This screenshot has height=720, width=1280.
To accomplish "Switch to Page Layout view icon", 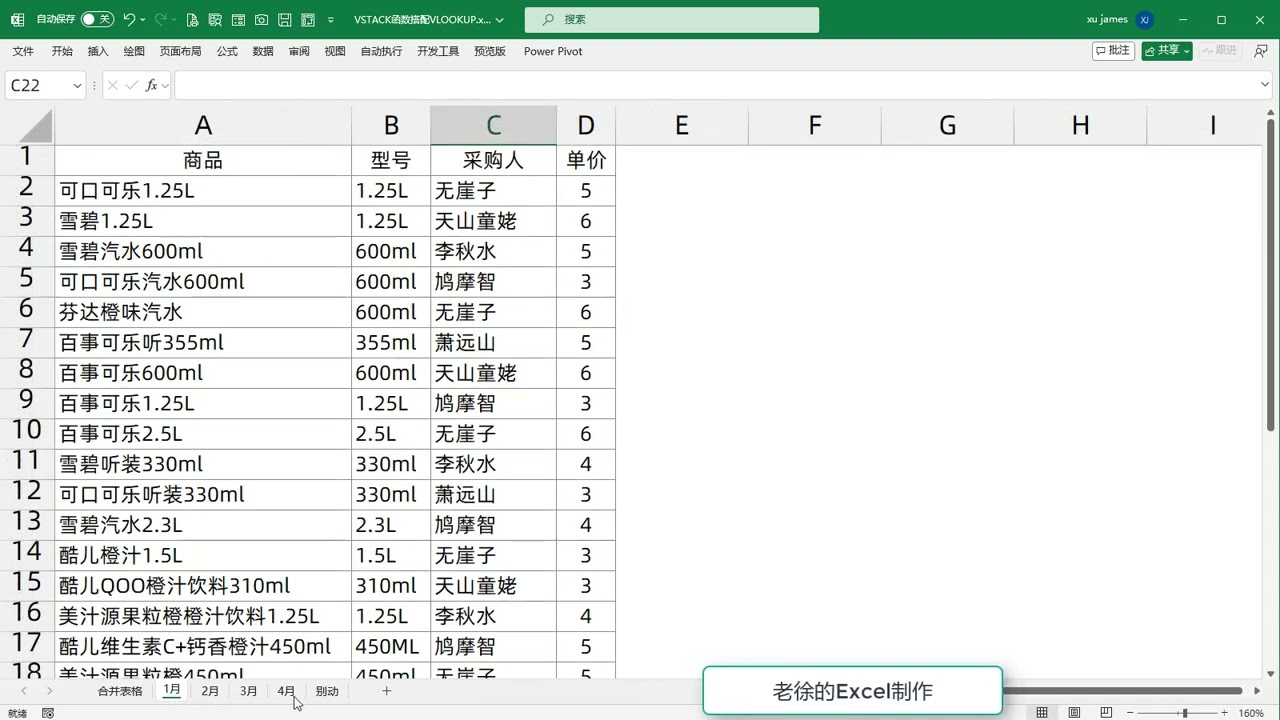I will tap(1074, 713).
